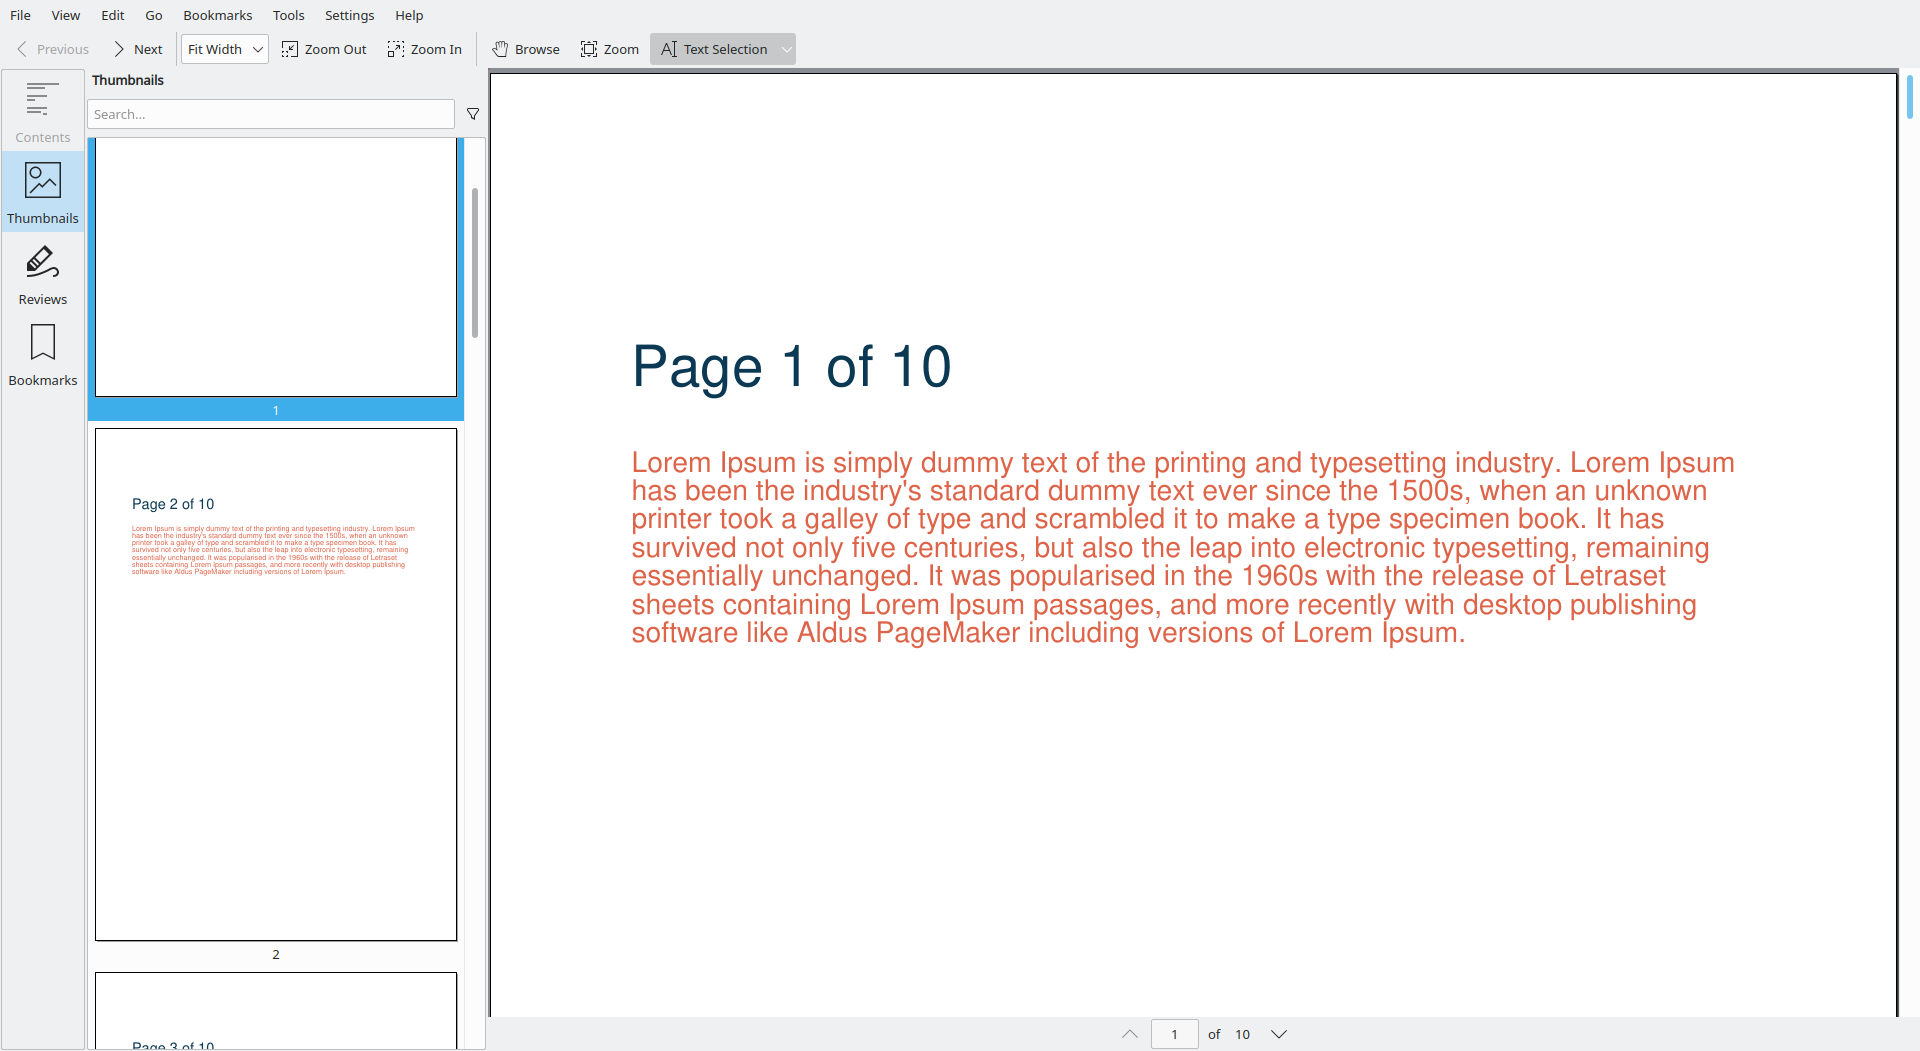Viewport: 1920px width, 1051px height.
Task: Open the Bookmarks sidebar panel
Action: click(43, 354)
